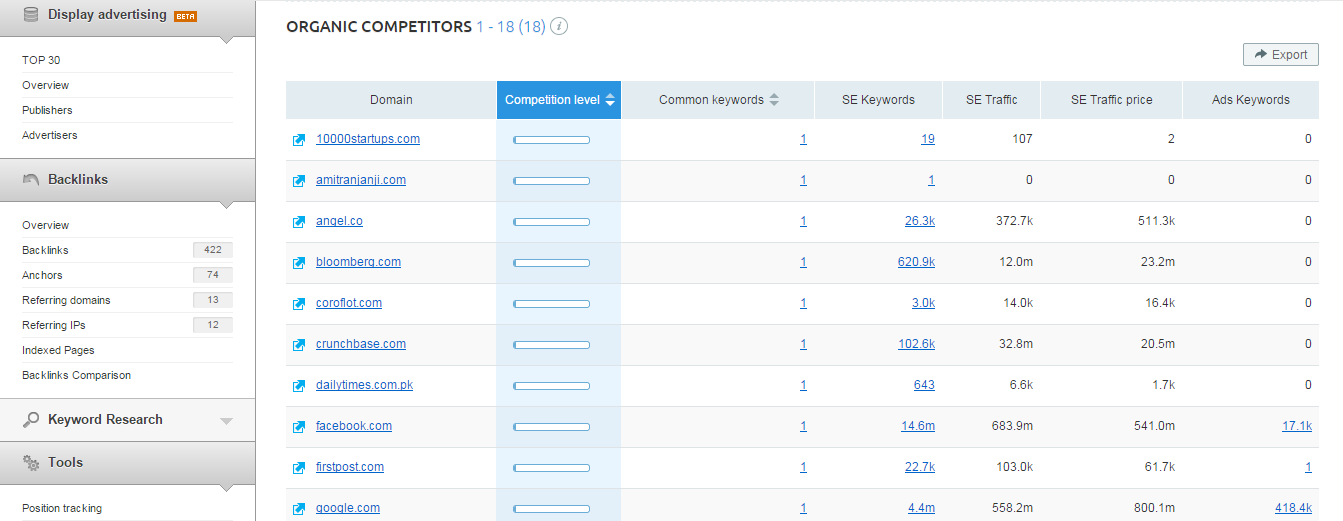1343x521 pixels.
Task: Open external link icon for google.com
Action: click(x=298, y=509)
